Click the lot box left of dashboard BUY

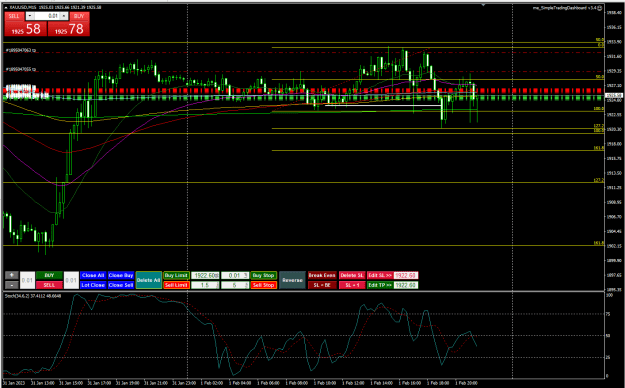pyautogui.click(x=28, y=280)
